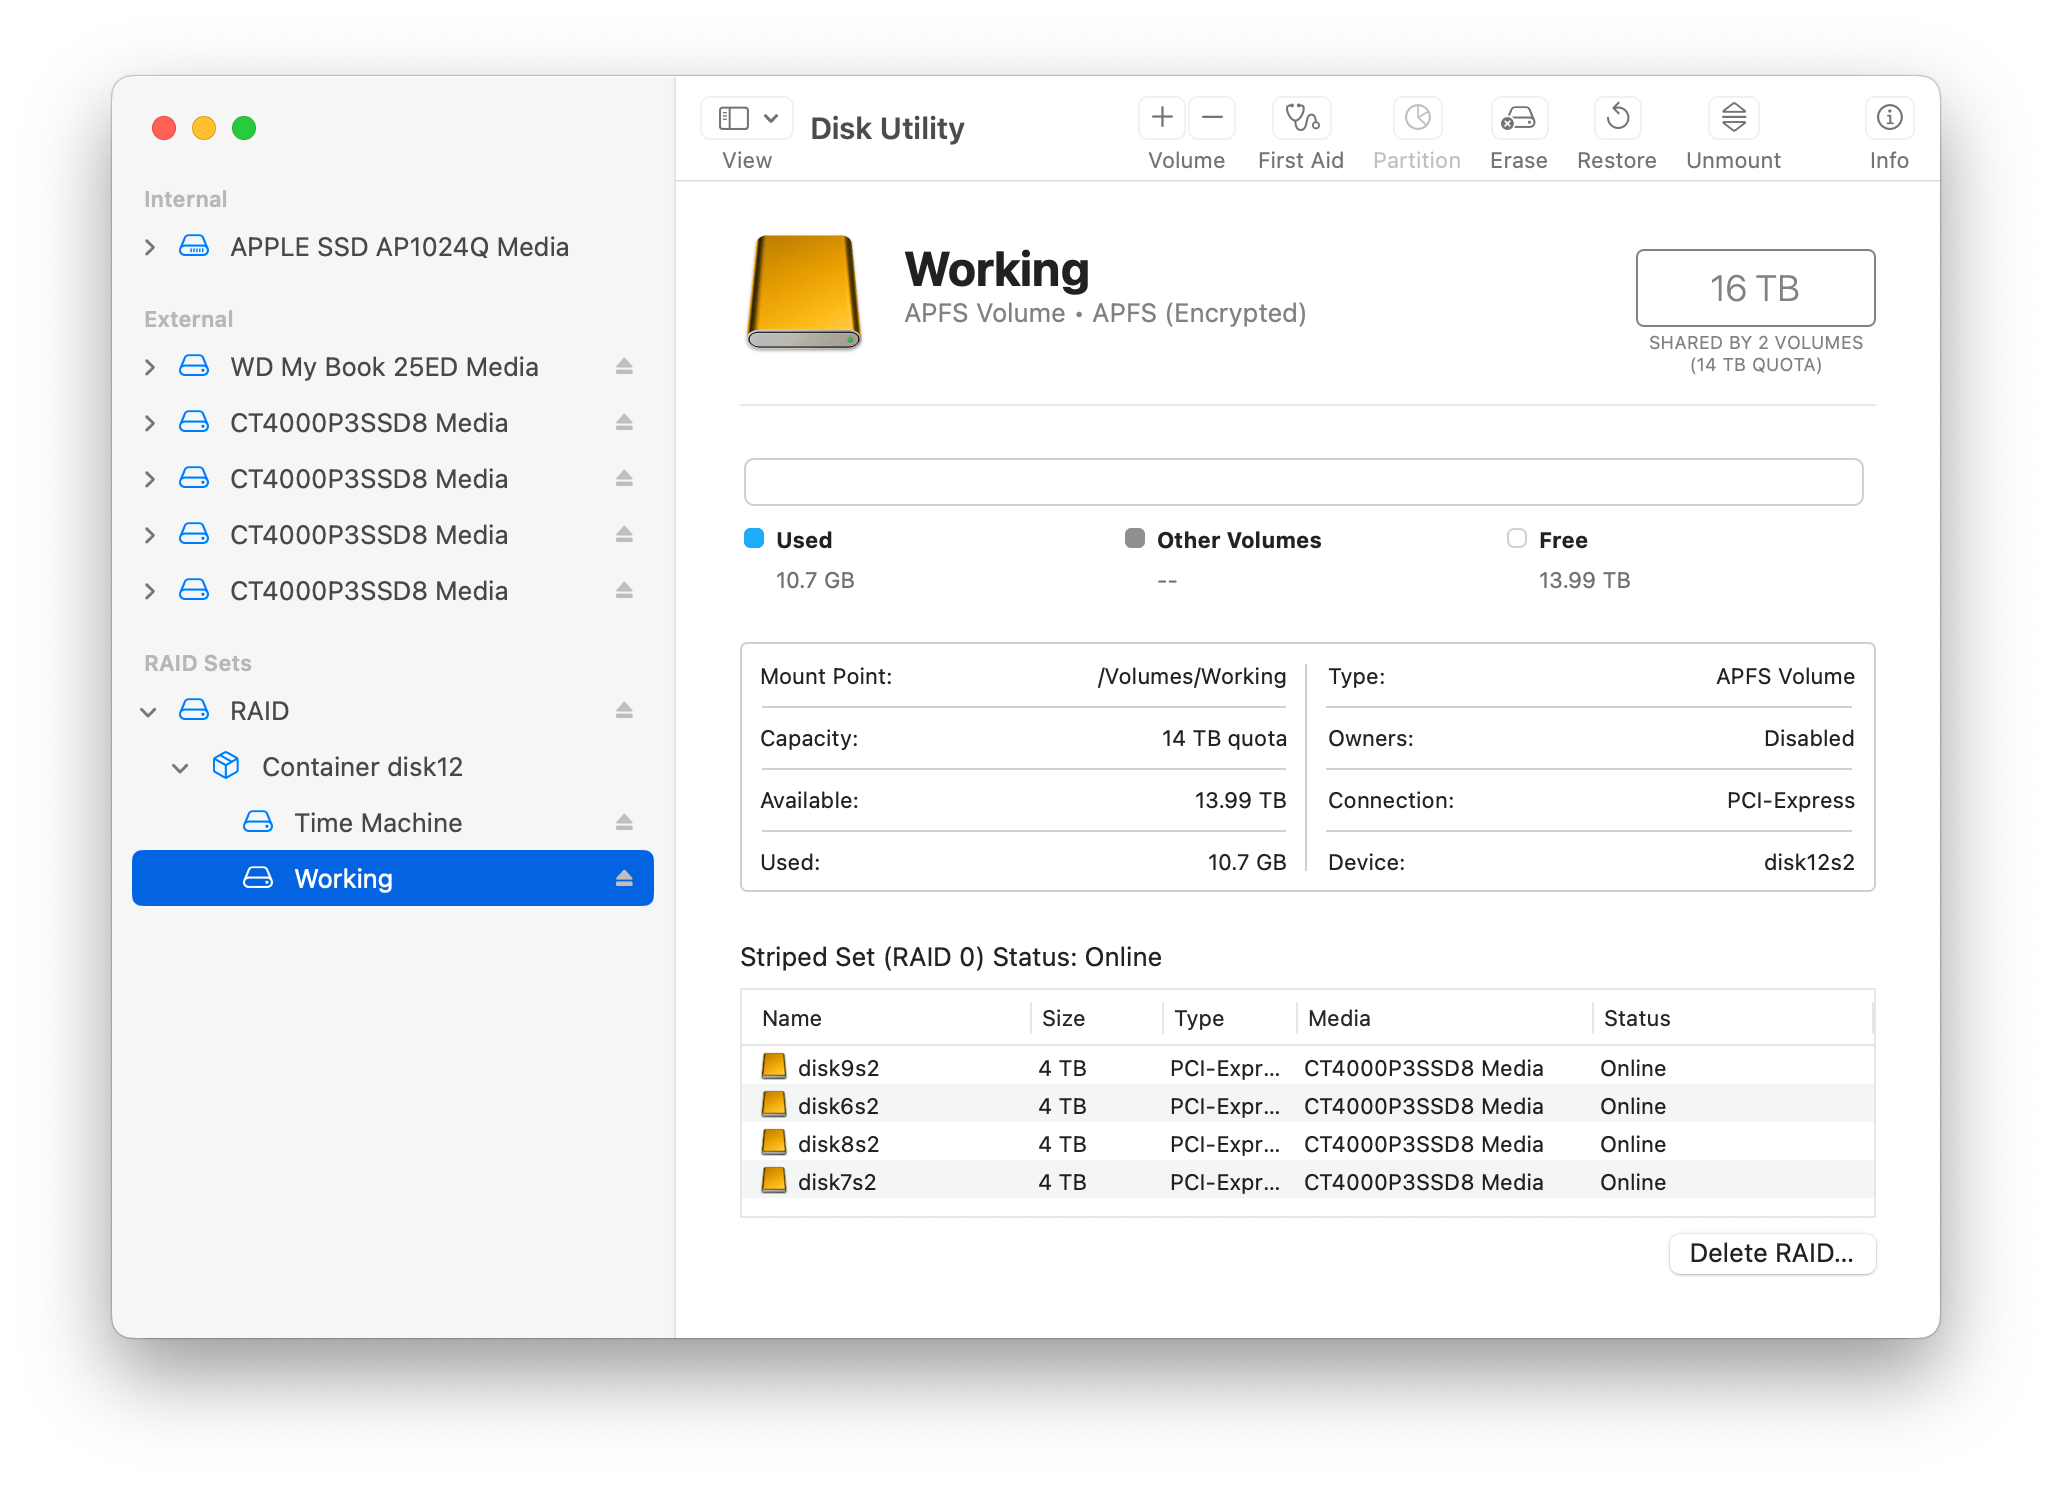The image size is (2052, 1486).
Task: Remove a volume using the minus icon
Action: click(x=1212, y=117)
